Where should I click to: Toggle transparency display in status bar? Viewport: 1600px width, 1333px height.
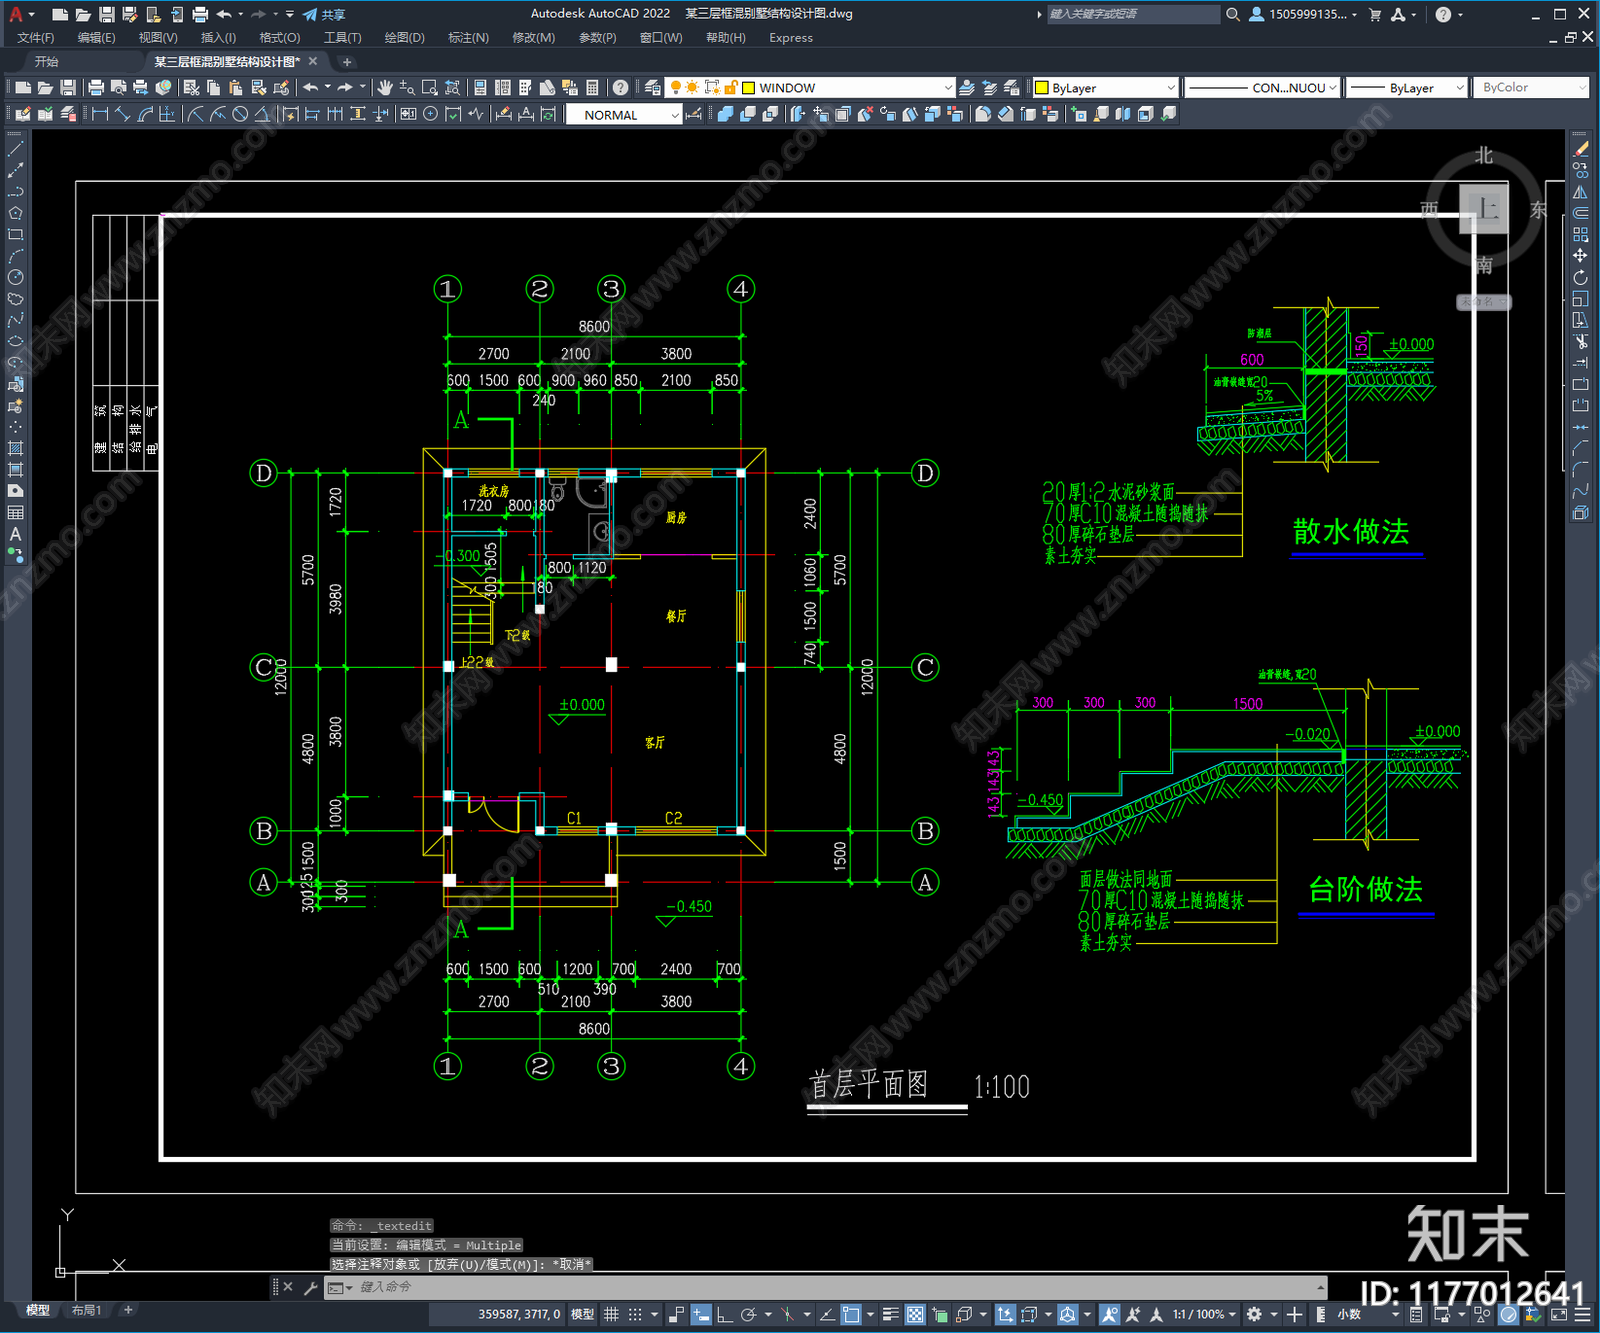[915, 1314]
